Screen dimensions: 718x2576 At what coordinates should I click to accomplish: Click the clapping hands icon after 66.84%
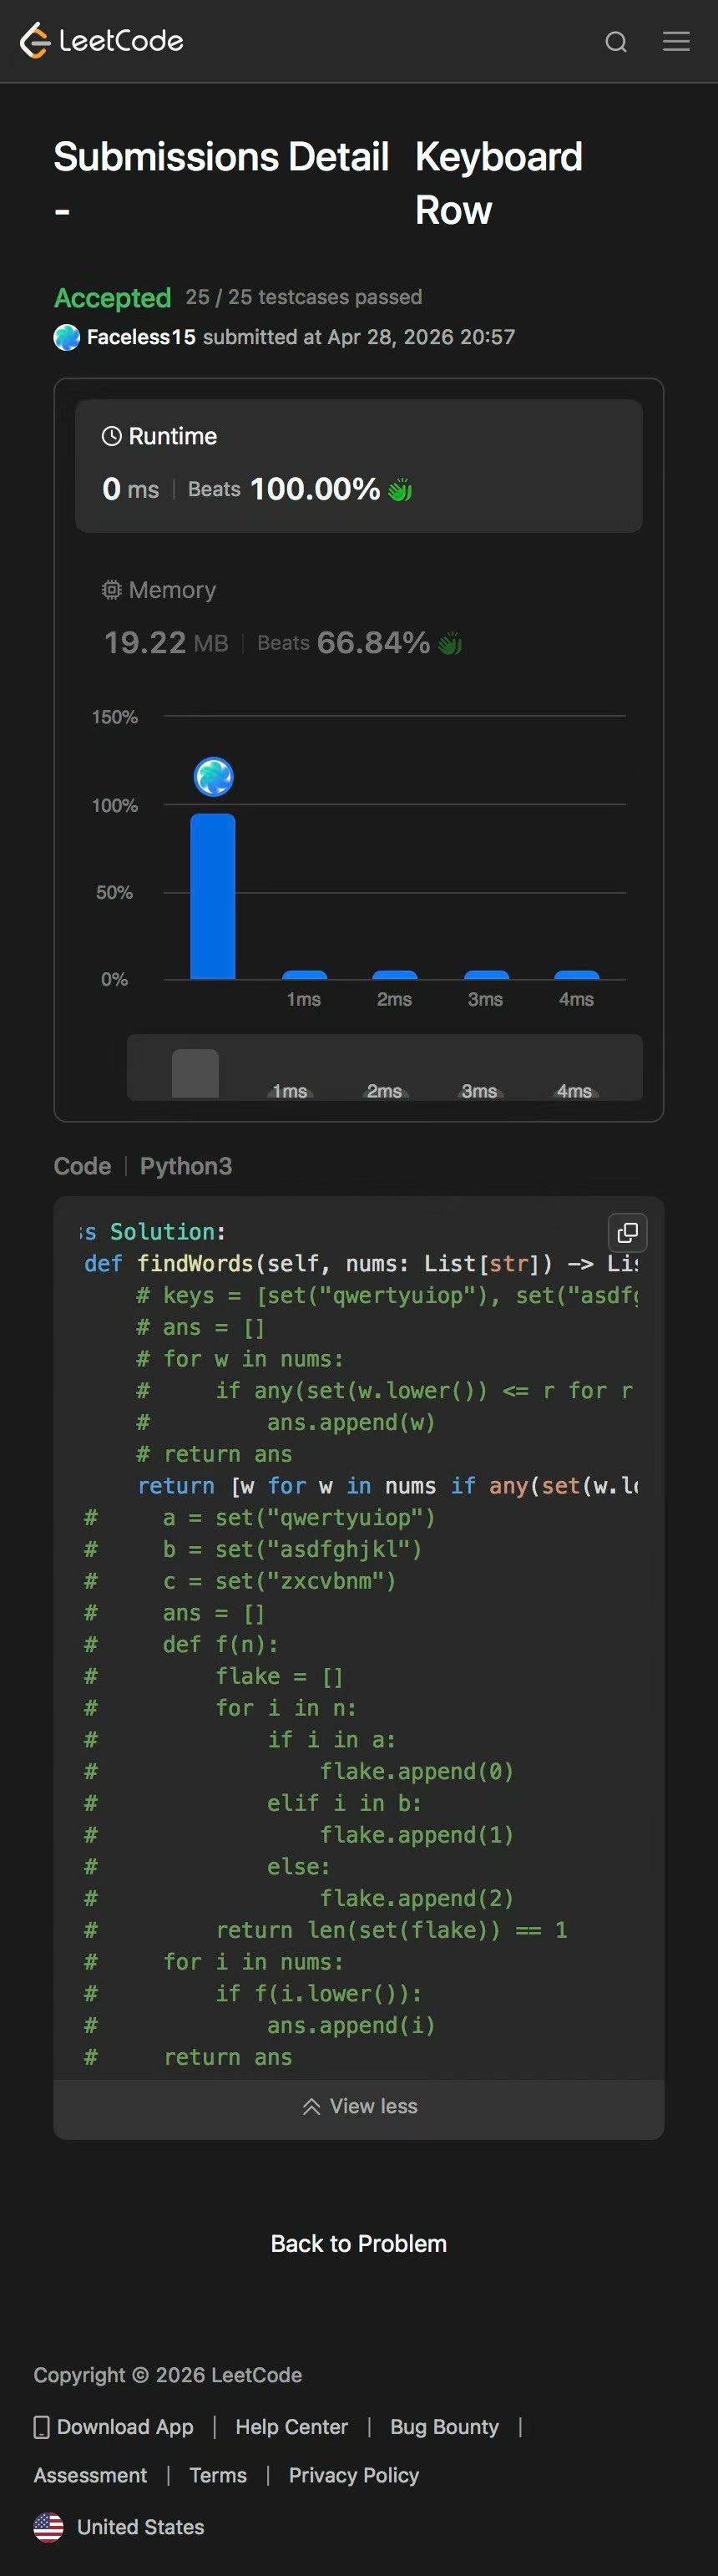coord(450,643)
